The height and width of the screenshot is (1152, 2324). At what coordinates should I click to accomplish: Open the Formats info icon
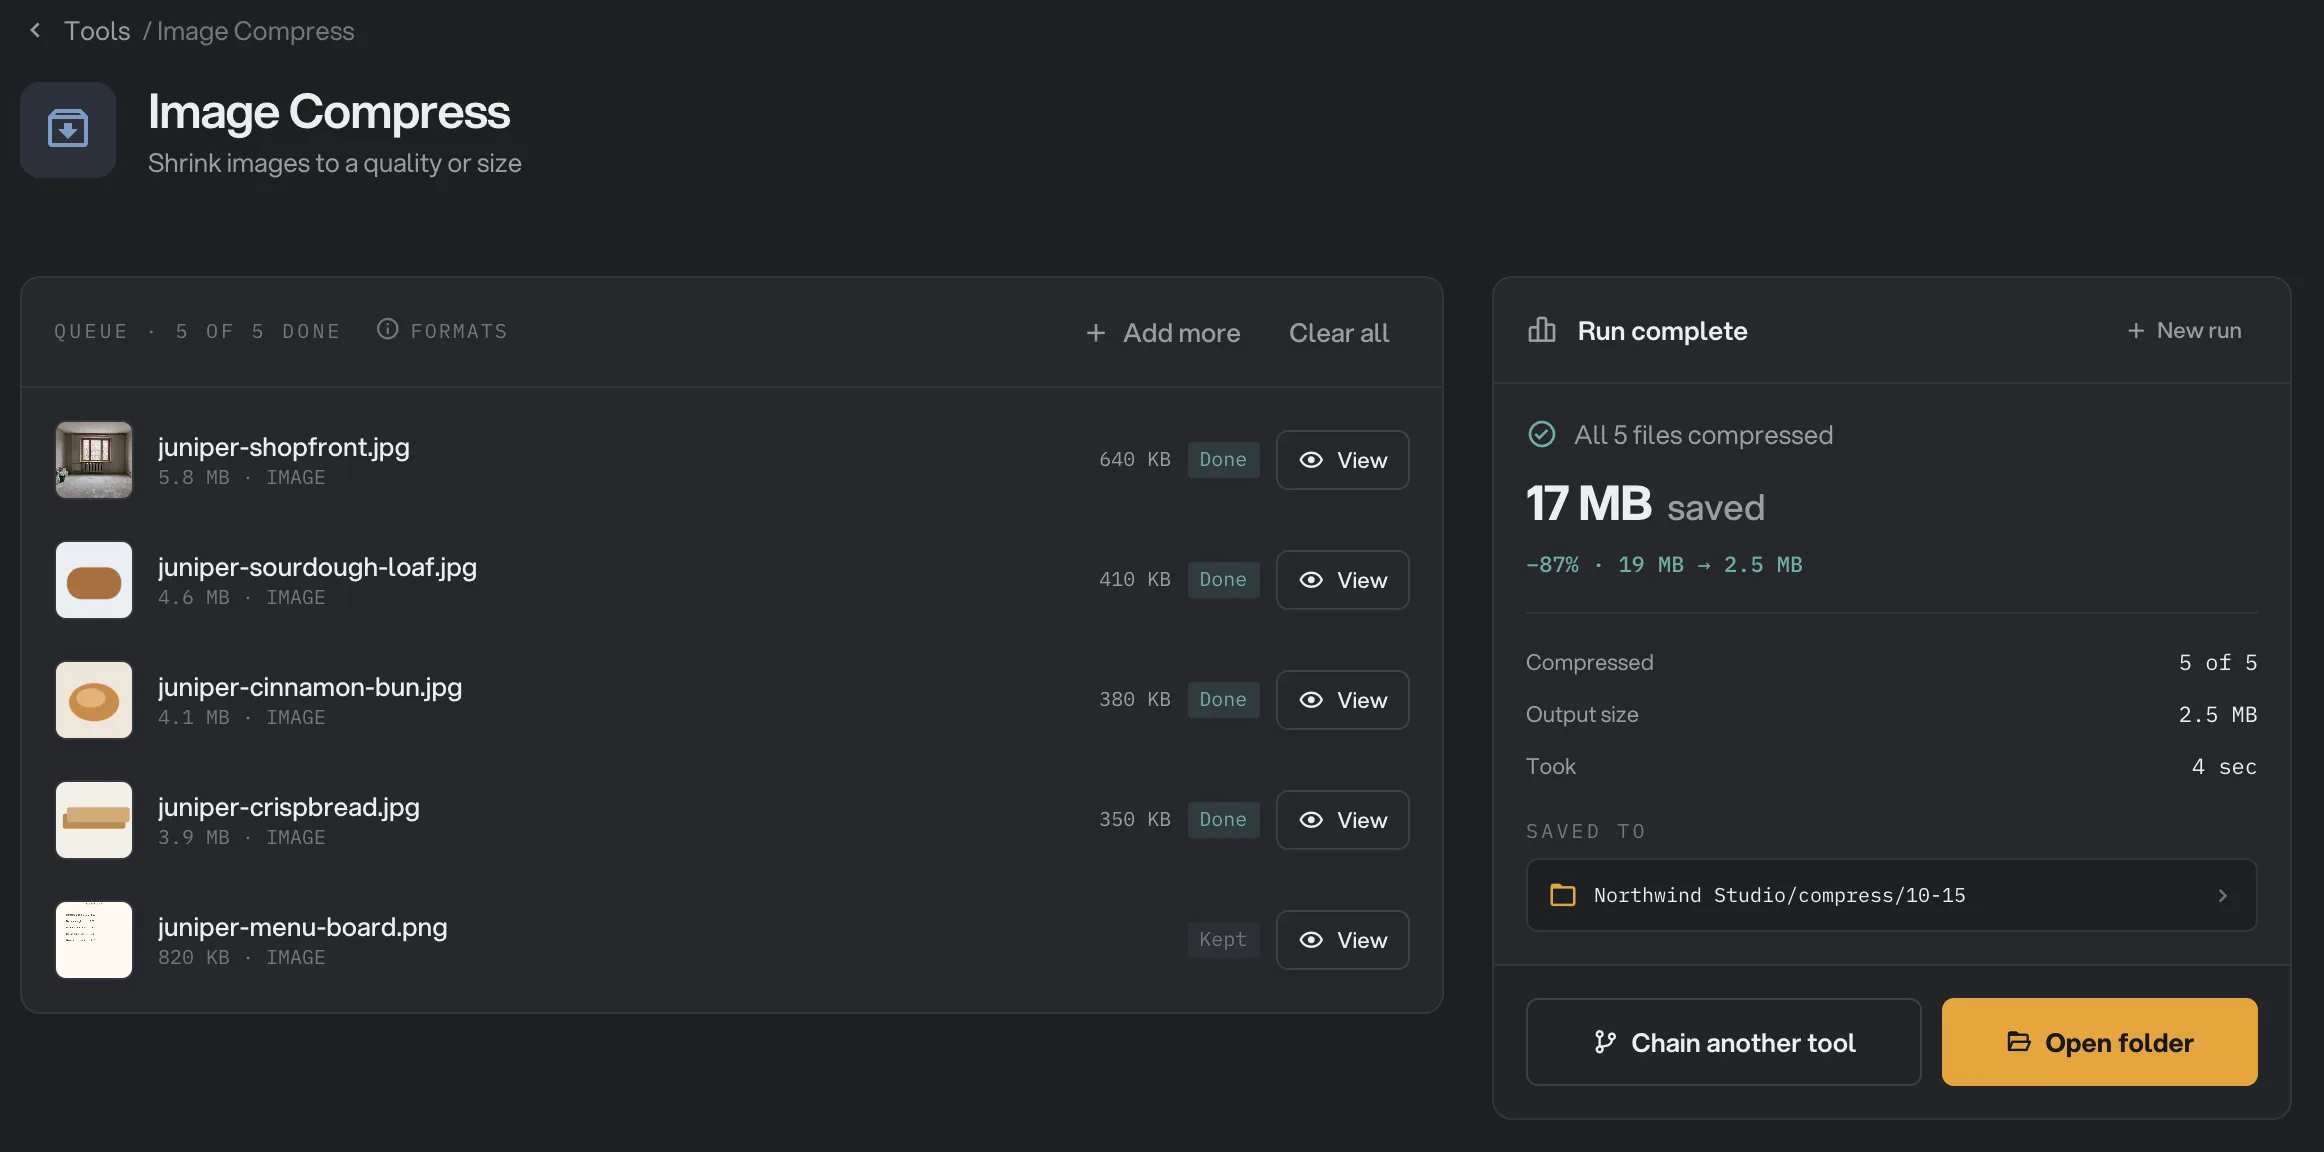point(387,329)
